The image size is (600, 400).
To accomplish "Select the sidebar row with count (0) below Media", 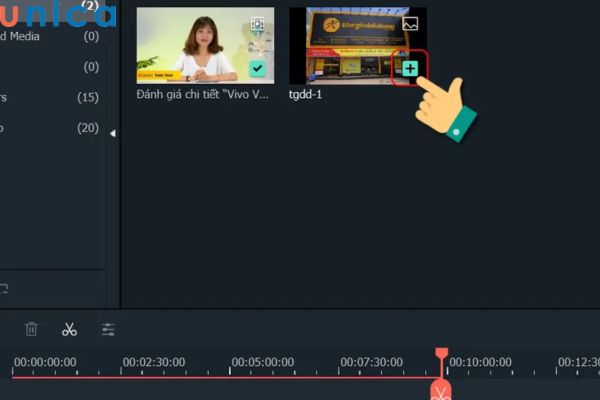I will pos(49,67).
